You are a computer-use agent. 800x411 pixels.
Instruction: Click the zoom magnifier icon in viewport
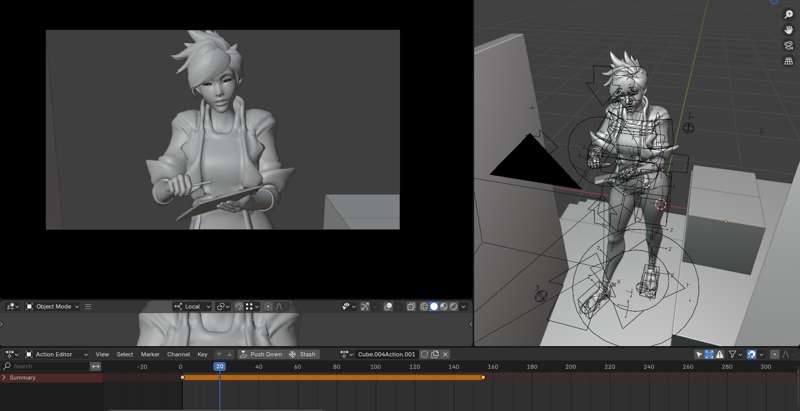pyautogui.click(x=789, y=17)
